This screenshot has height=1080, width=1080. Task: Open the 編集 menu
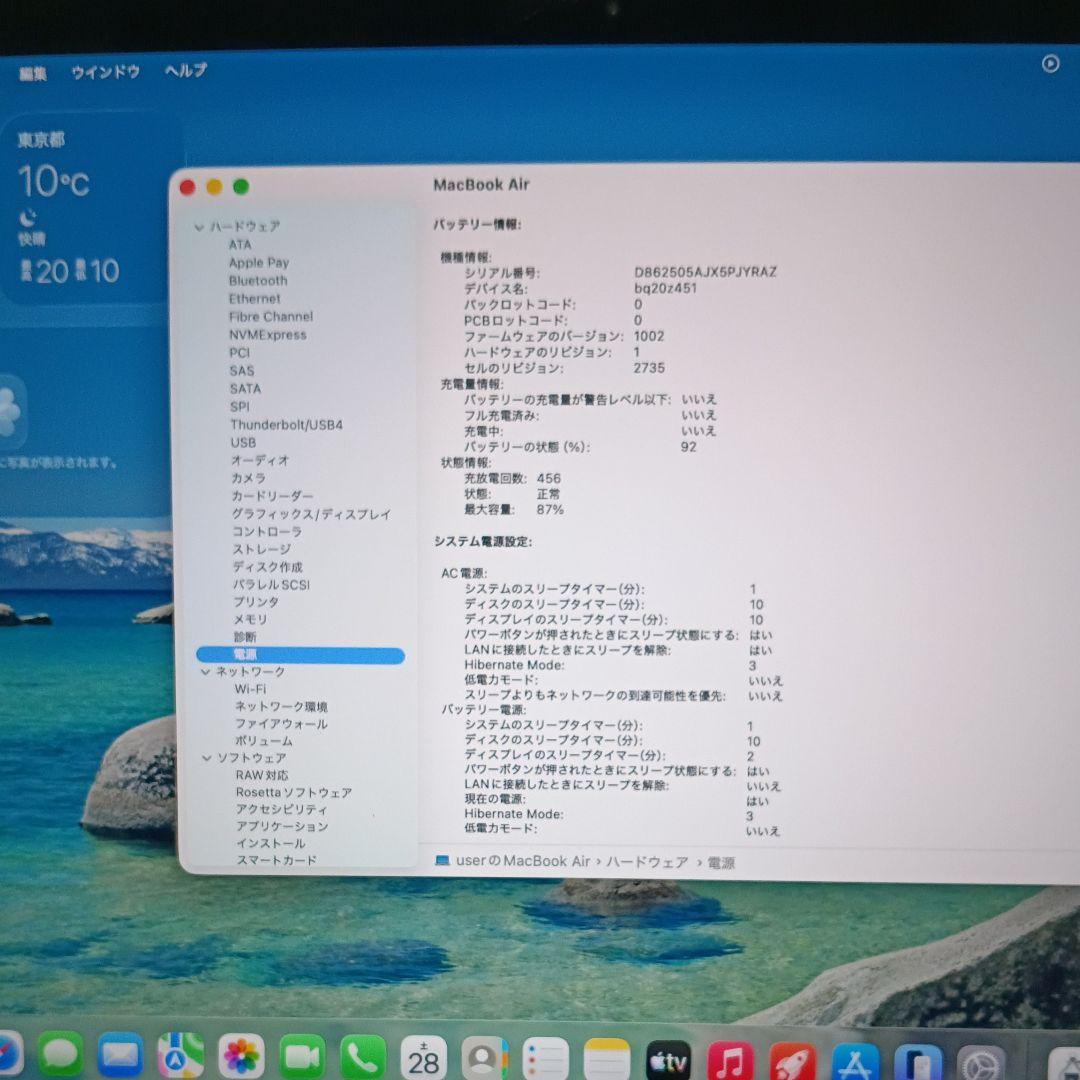click(x=32, y=73)
